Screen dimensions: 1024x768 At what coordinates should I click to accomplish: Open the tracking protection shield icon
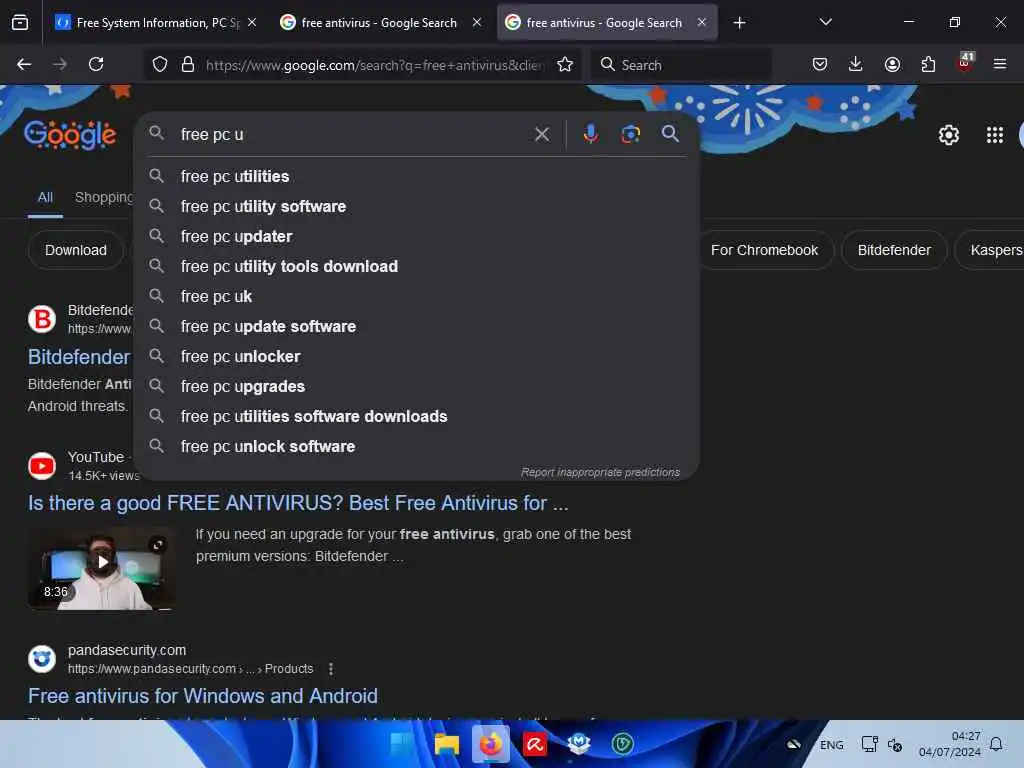(x=160, y=64)
